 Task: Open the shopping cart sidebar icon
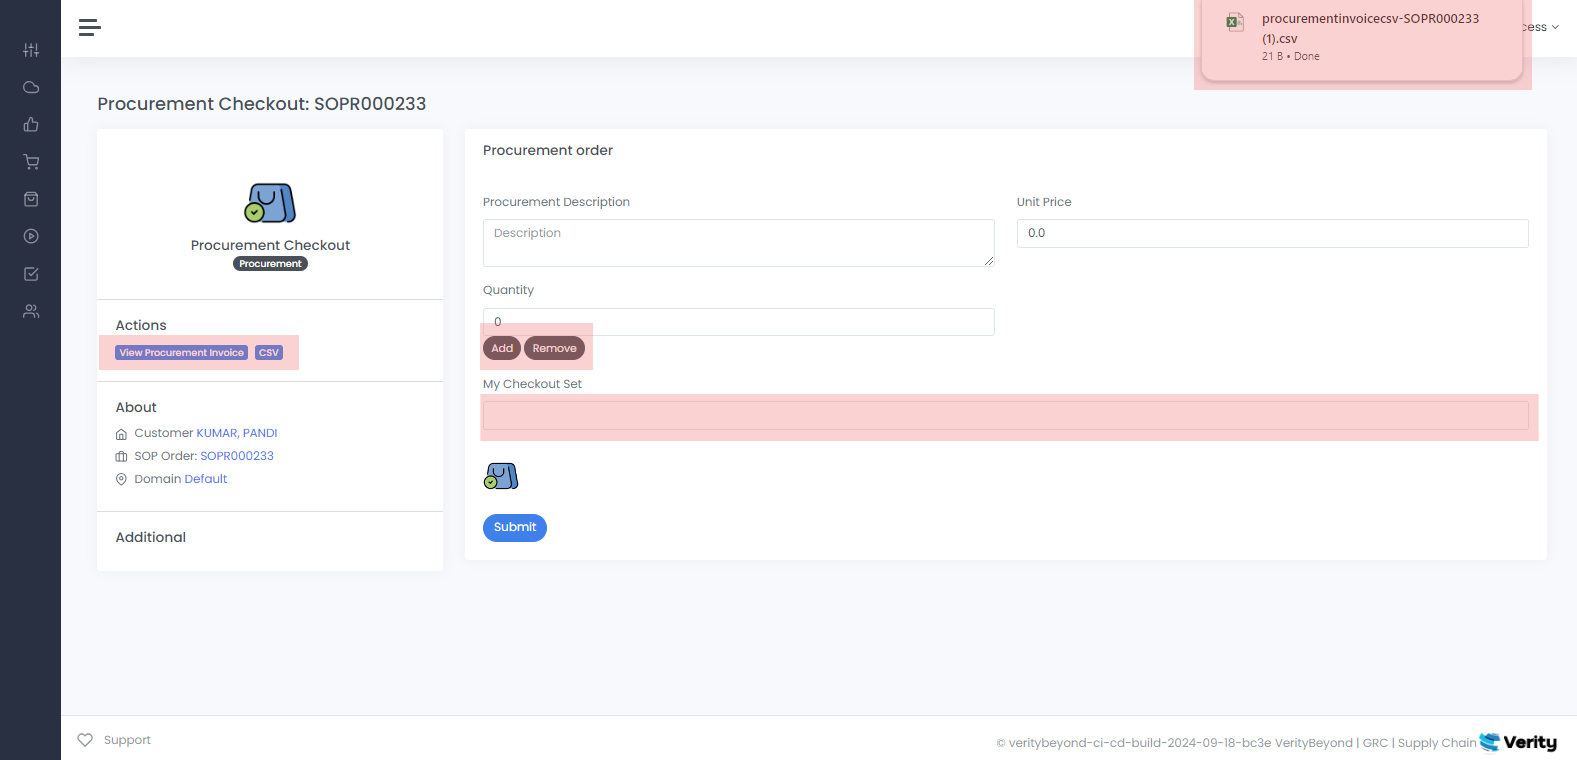tap(31, 162)
